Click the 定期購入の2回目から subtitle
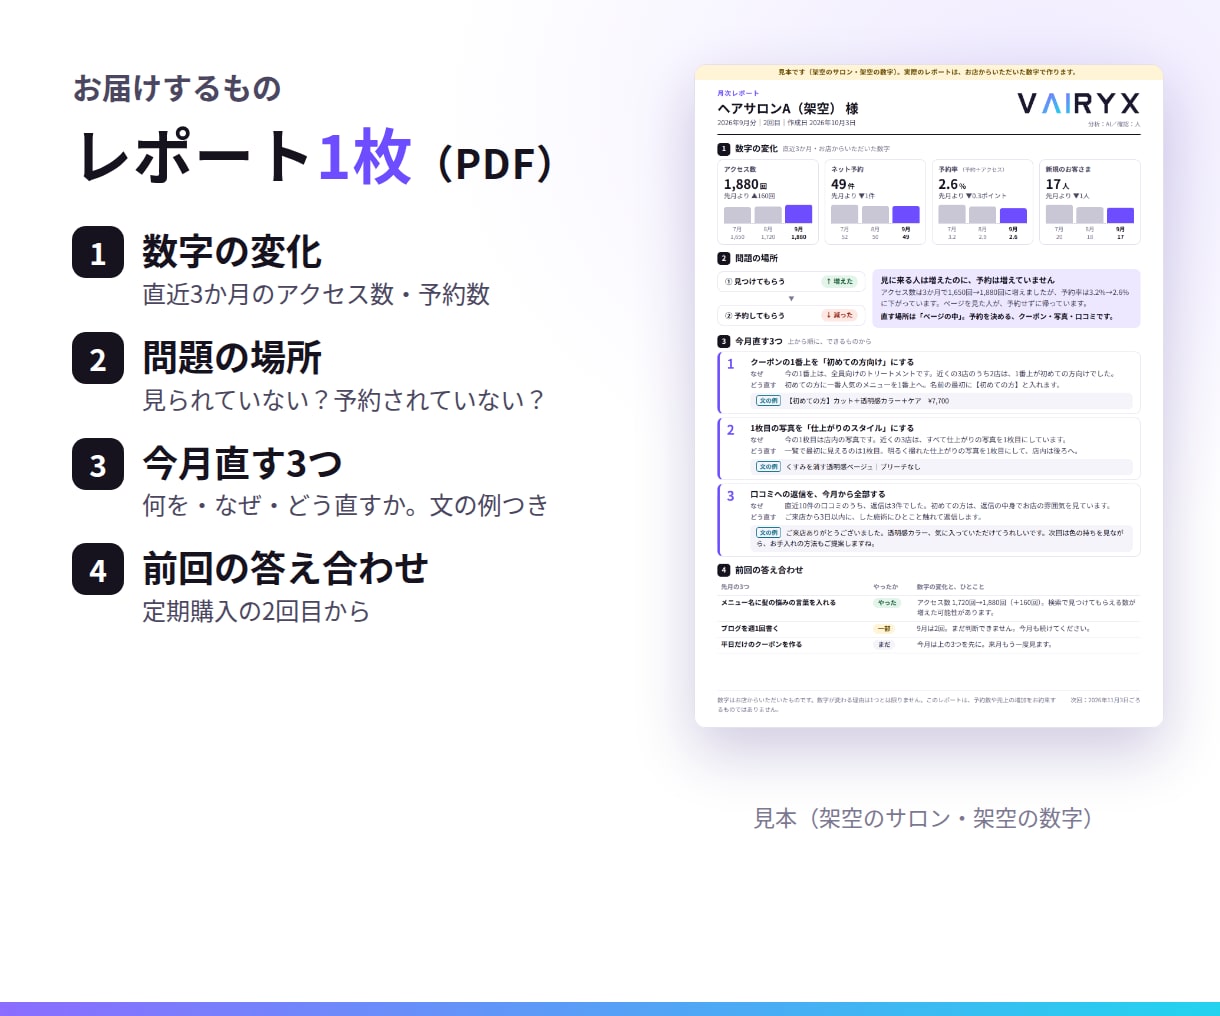Image resolution: width=1220 pixels, height=1016 pixels. pos(256,611)
